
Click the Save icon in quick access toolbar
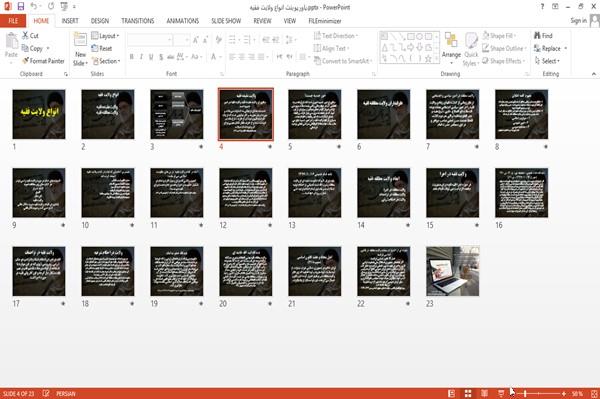point(21,7)
